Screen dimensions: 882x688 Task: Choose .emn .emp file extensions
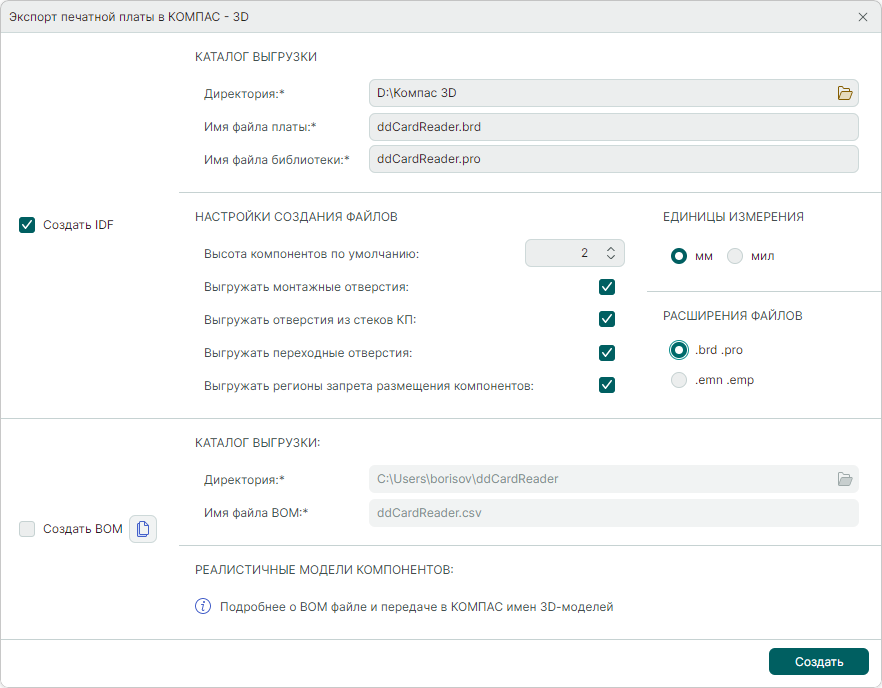tap(679, 380)
